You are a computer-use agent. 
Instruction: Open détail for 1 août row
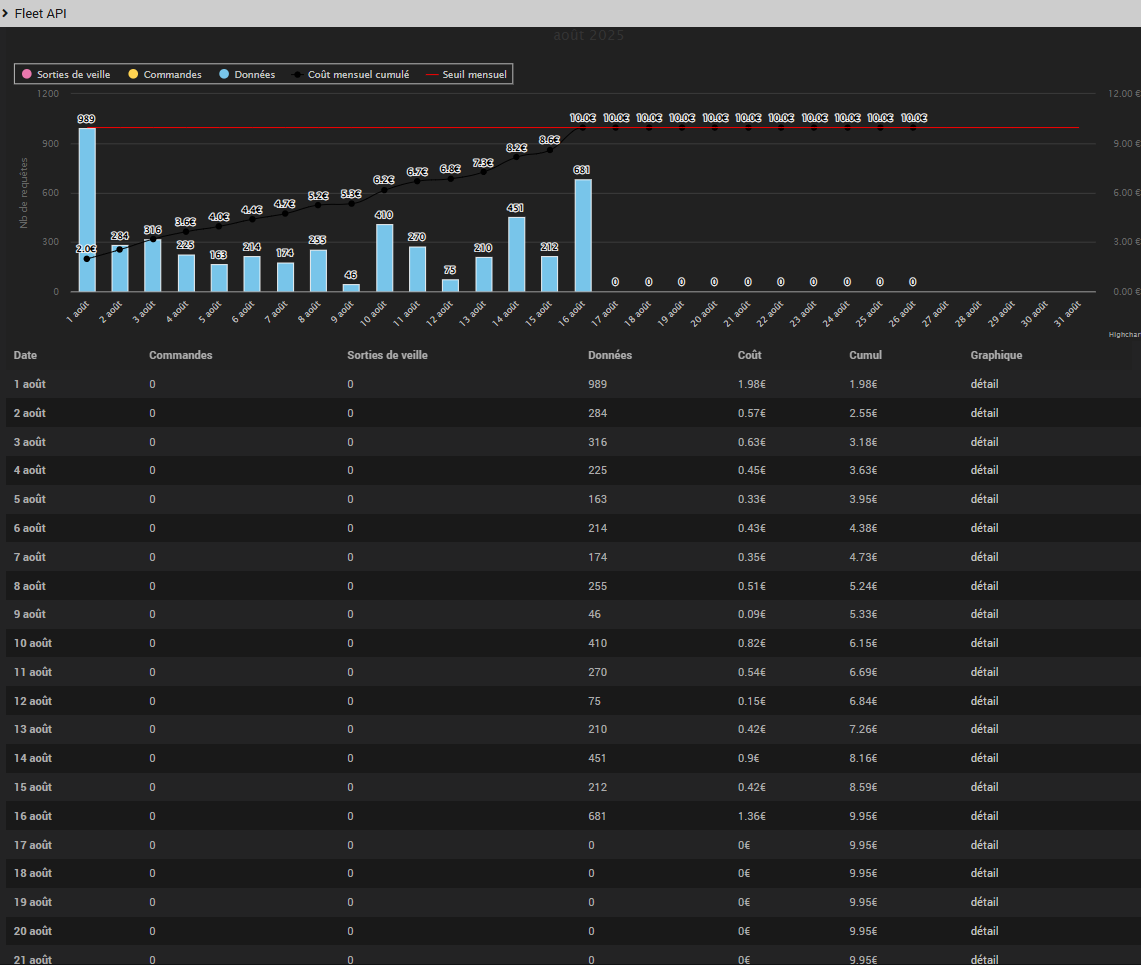[x=984, y=384]
